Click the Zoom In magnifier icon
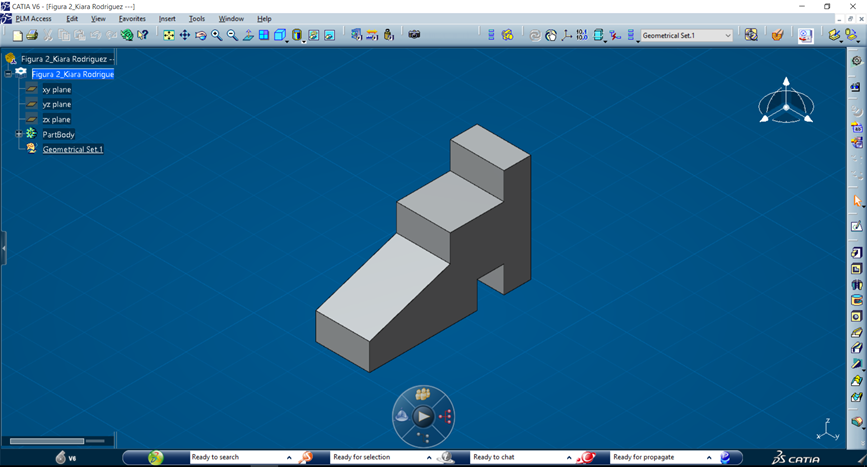Screen dimensions: 867x467 [x=217, y=35]
